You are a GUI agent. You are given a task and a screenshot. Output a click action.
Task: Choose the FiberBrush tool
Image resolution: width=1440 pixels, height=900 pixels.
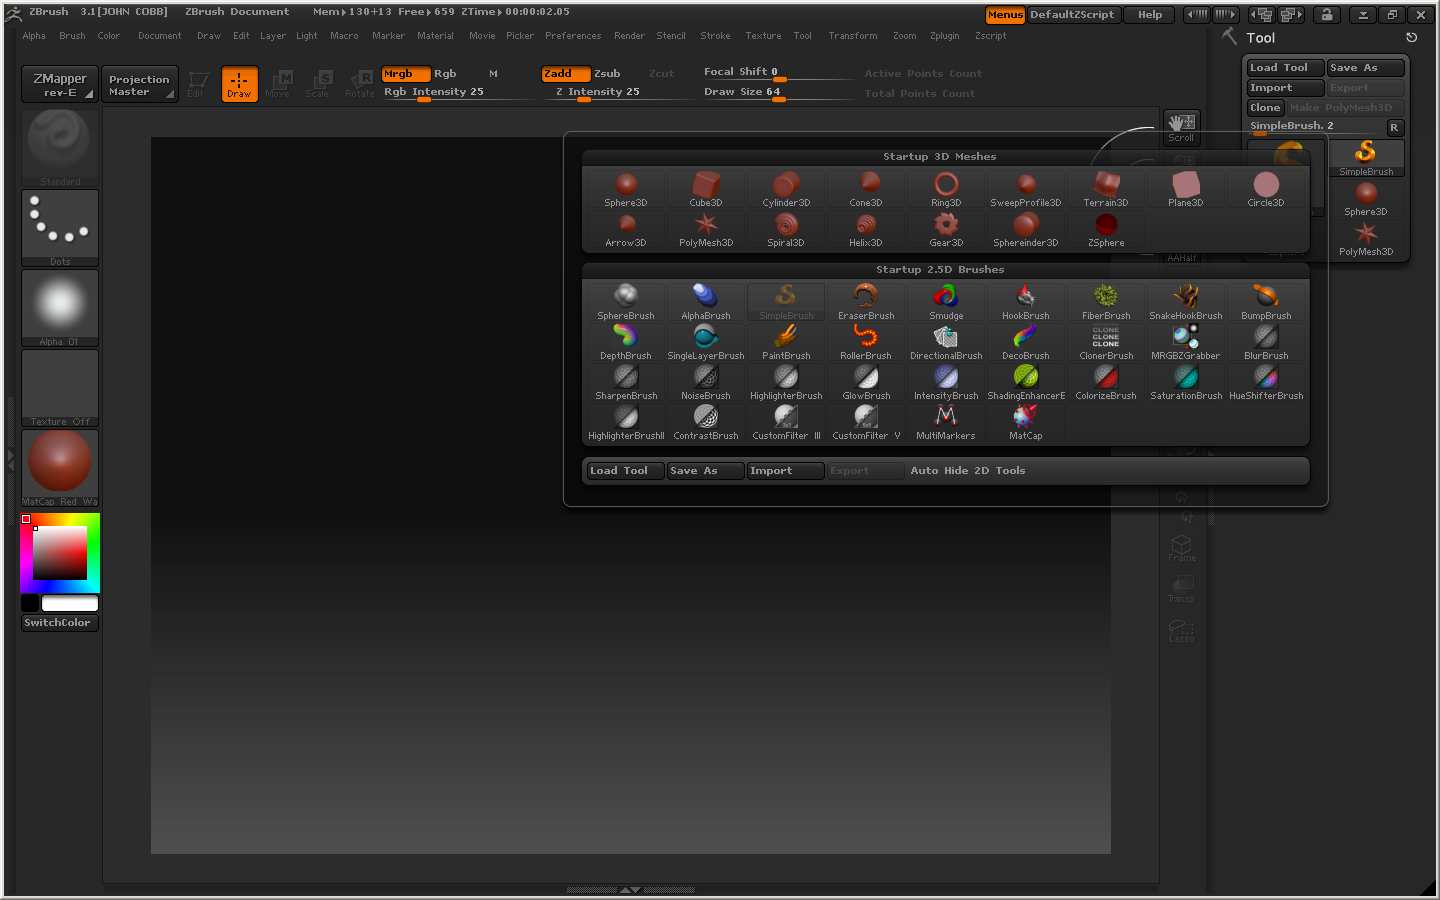point(1105,301)
